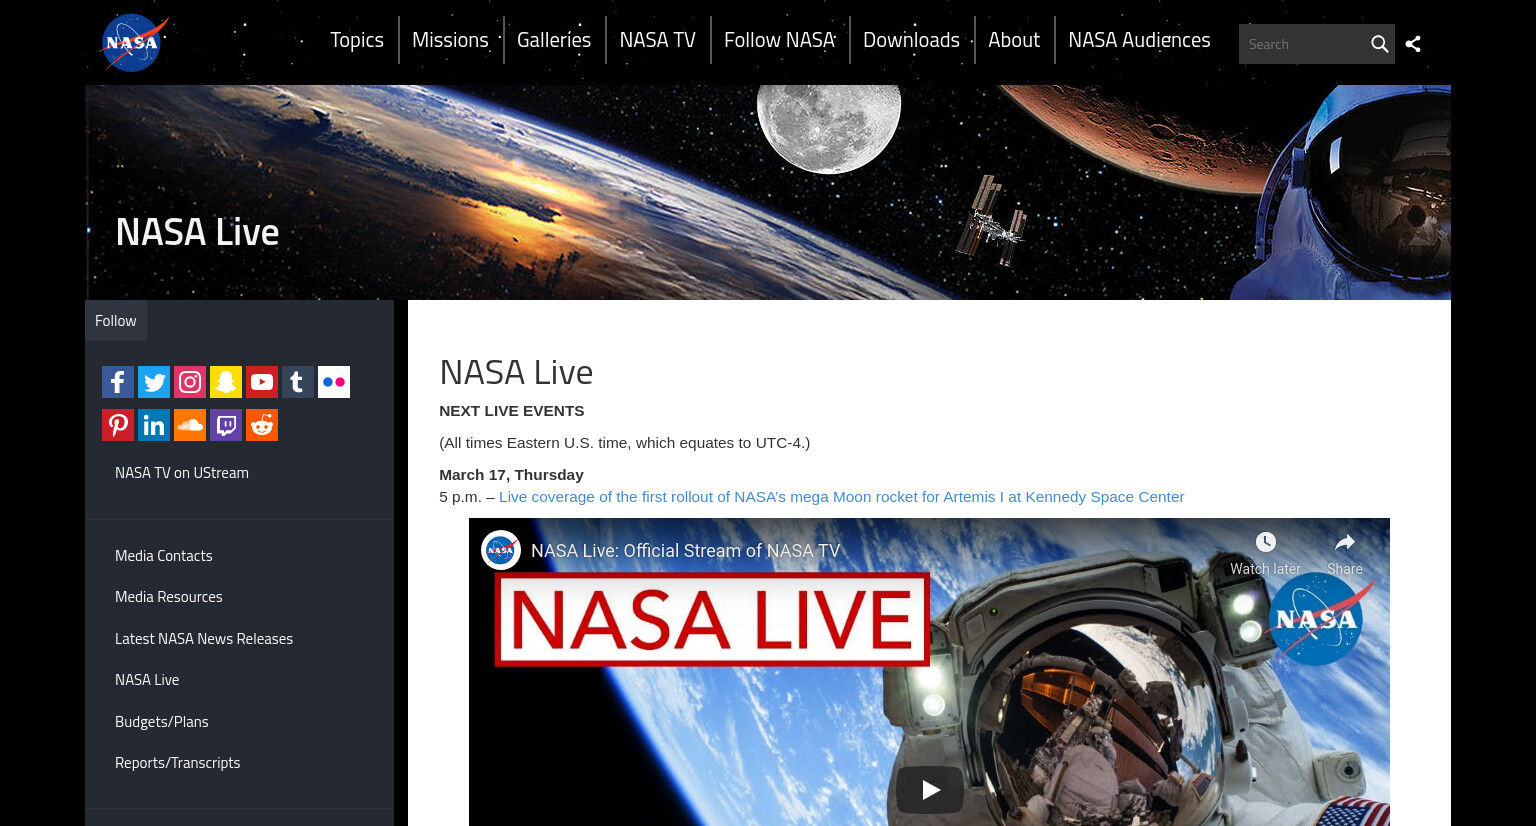Open NASA's Snapchat icon
This screenshot has height=826, width=1536.
coord(226,382)
